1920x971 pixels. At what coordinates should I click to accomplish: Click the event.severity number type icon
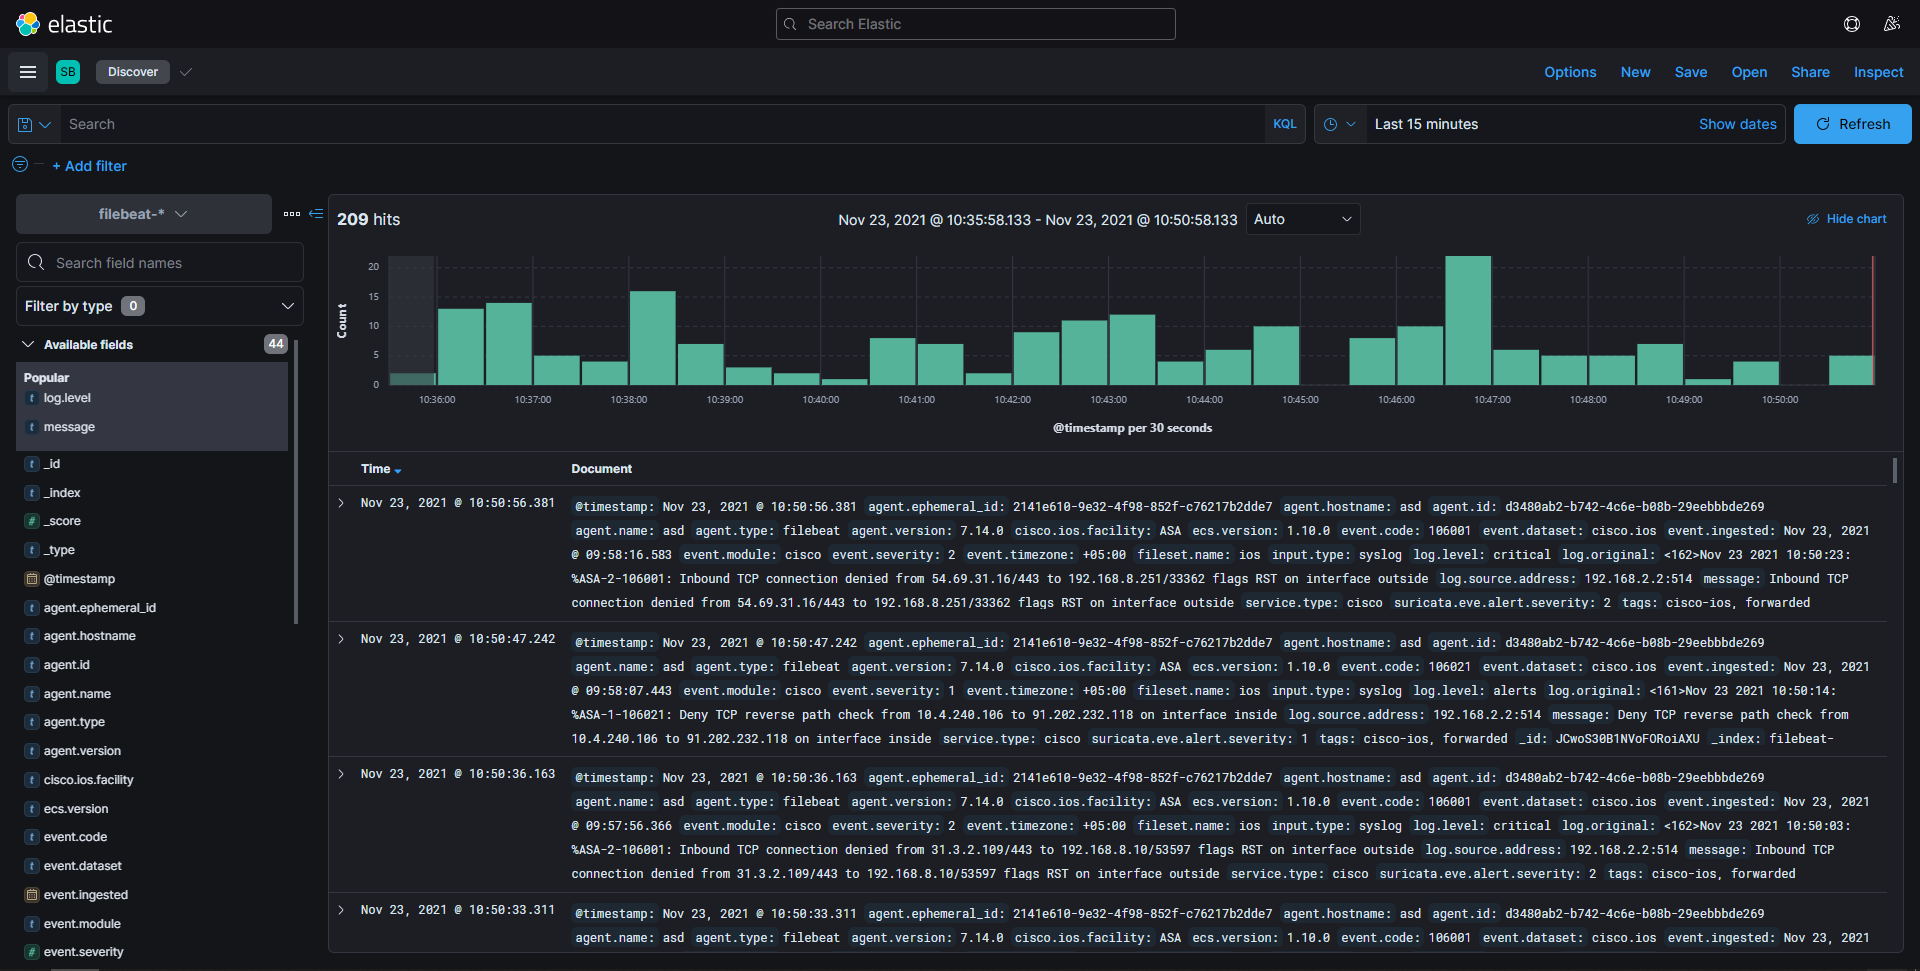click(32, 952)
